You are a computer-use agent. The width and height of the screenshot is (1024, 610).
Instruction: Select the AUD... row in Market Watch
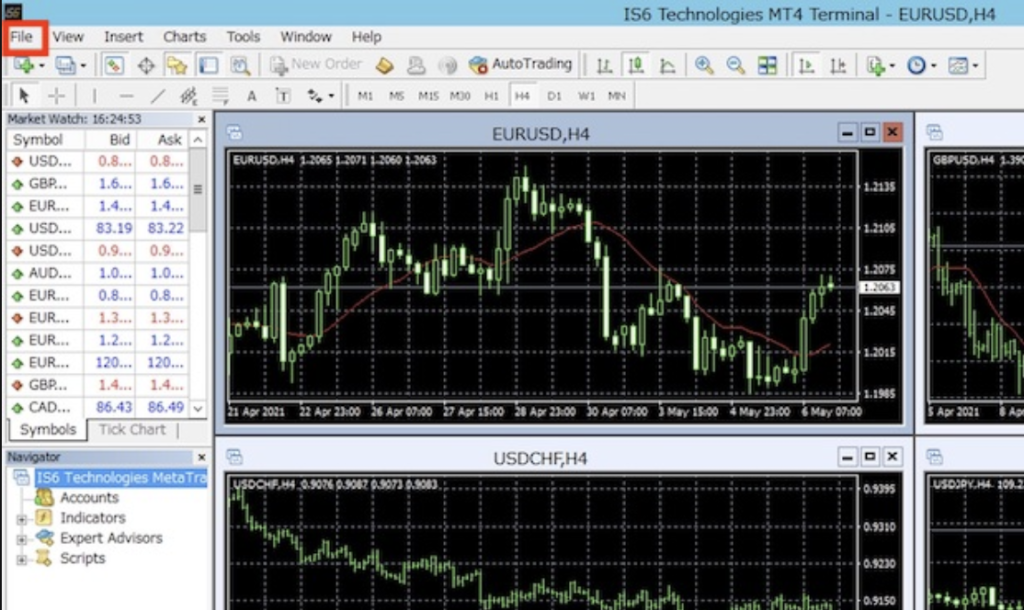pos(98,273)
